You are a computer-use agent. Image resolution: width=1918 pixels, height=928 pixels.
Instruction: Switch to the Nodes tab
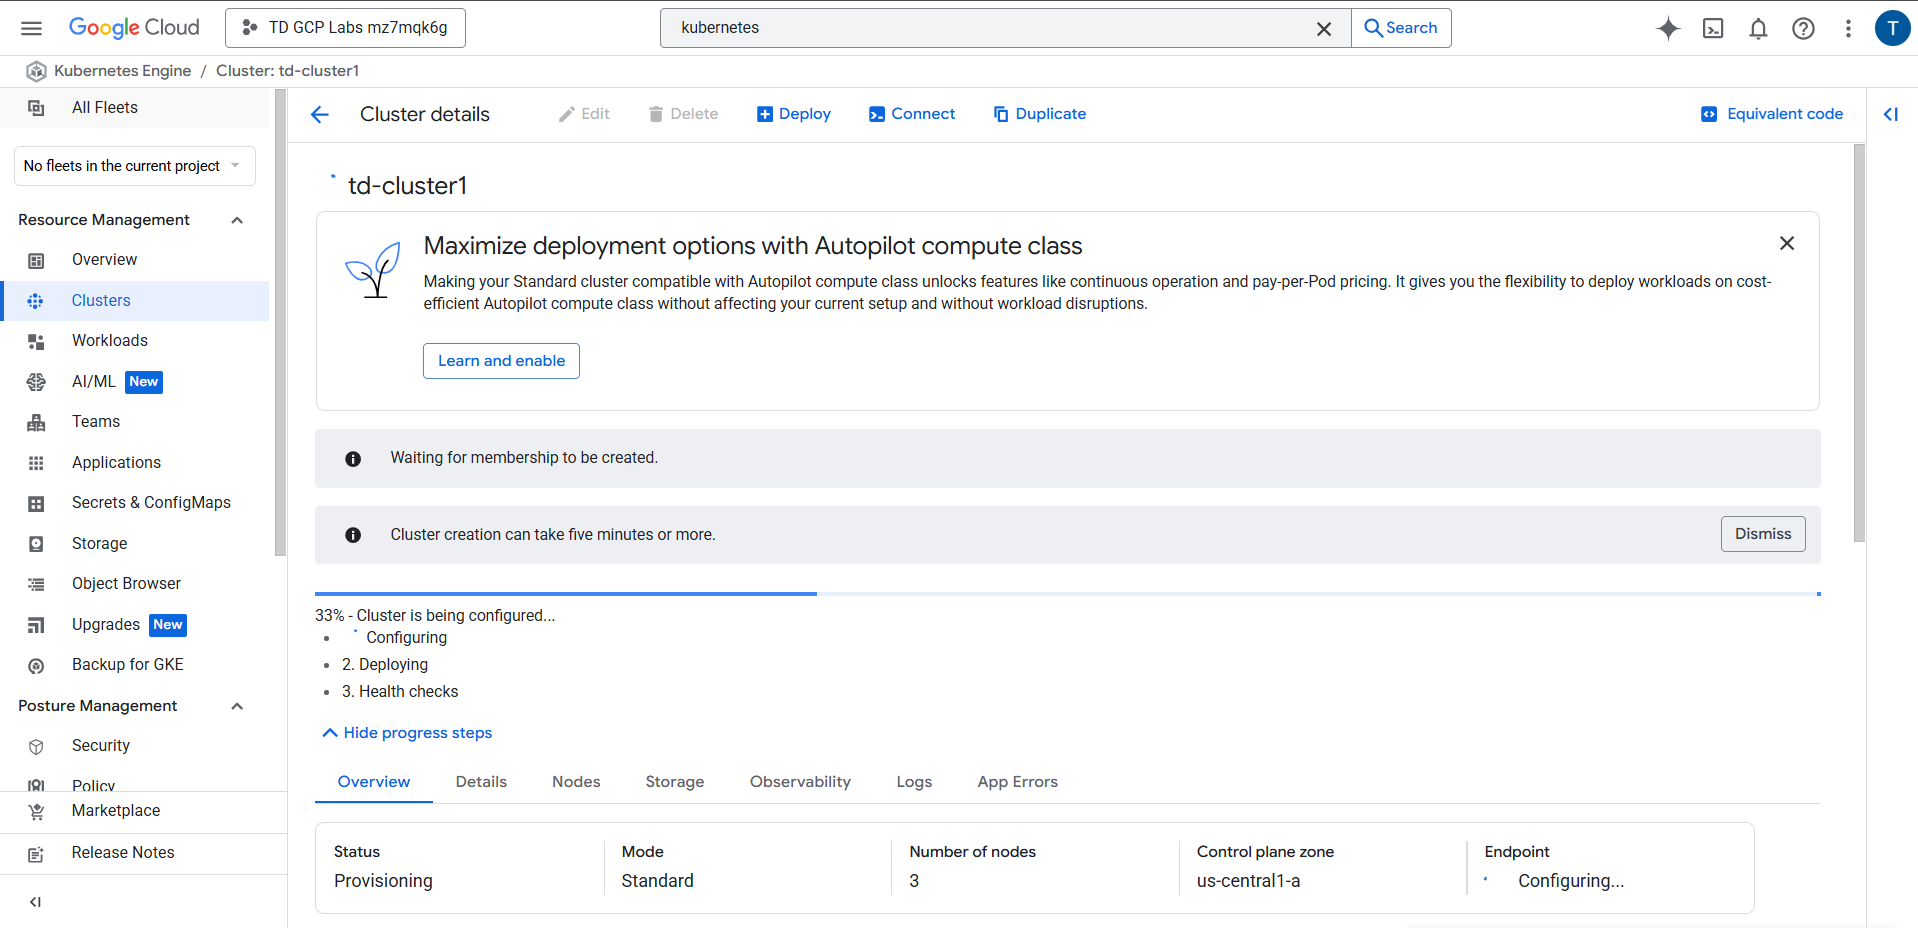576,782
